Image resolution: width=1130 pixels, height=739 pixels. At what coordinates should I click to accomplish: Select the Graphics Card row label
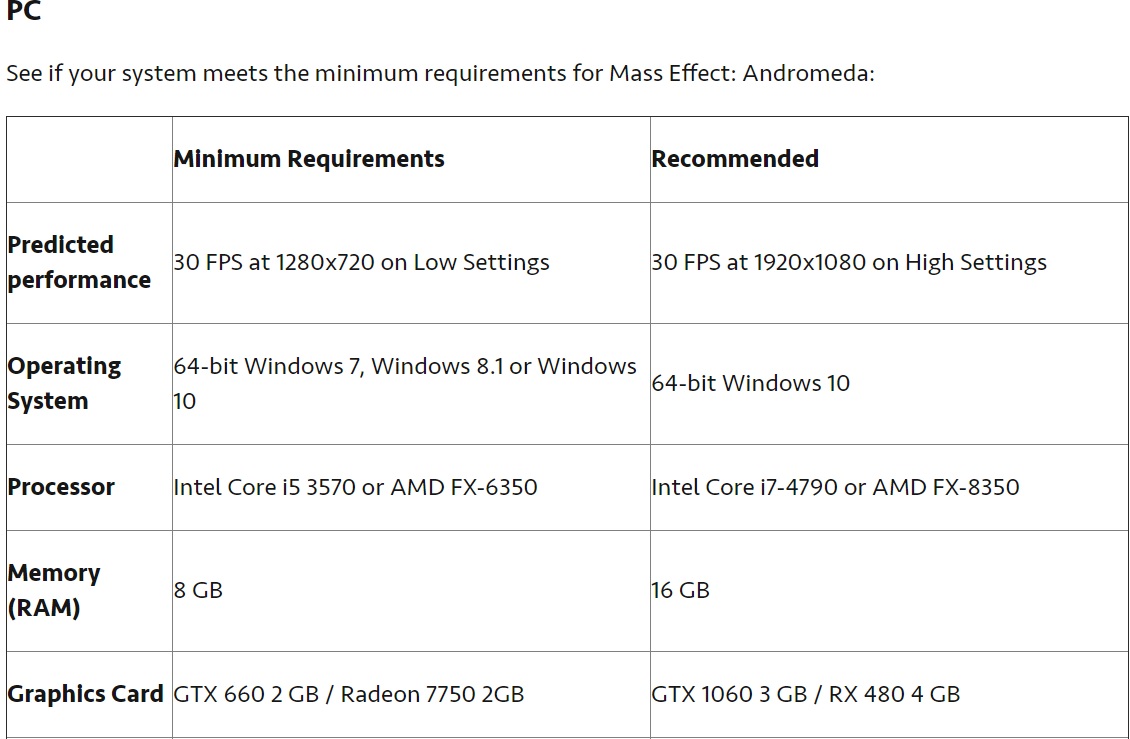click(x=85, y=694)
